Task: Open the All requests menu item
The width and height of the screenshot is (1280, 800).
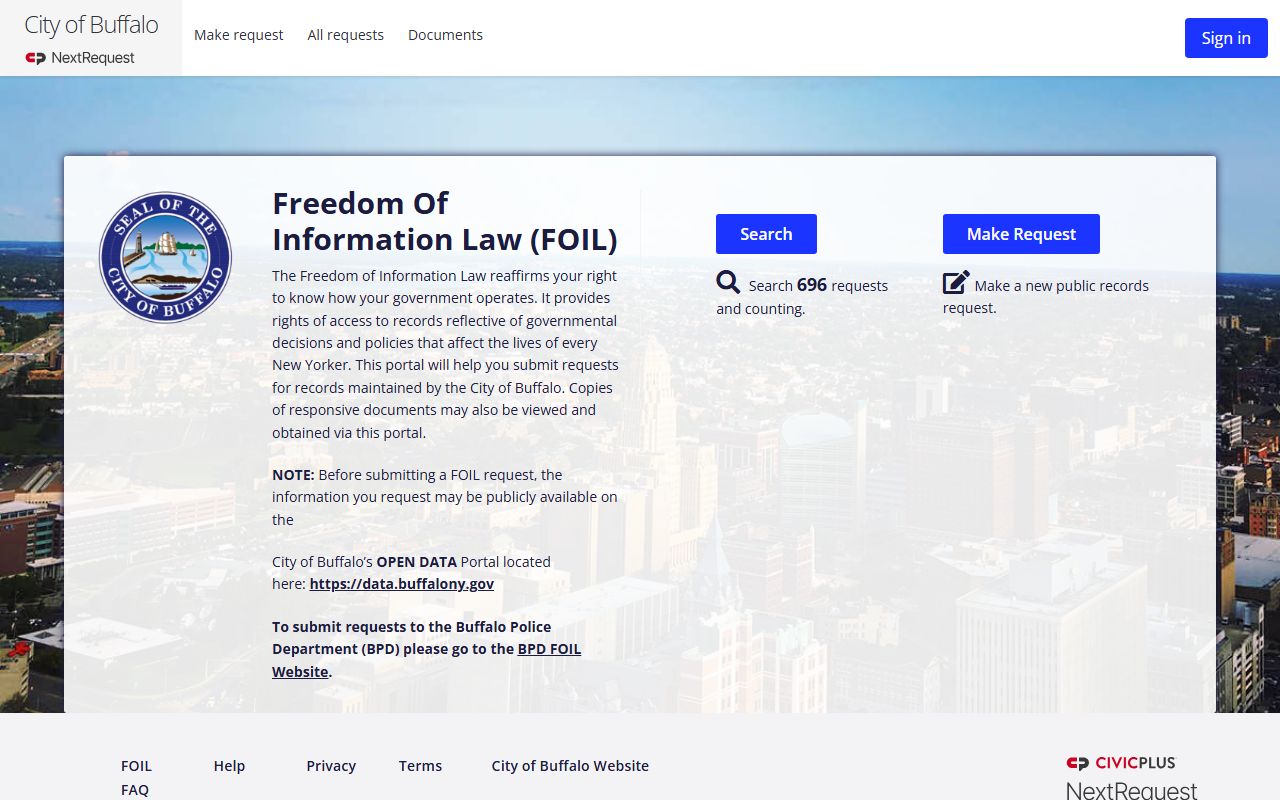Action: 346,35
